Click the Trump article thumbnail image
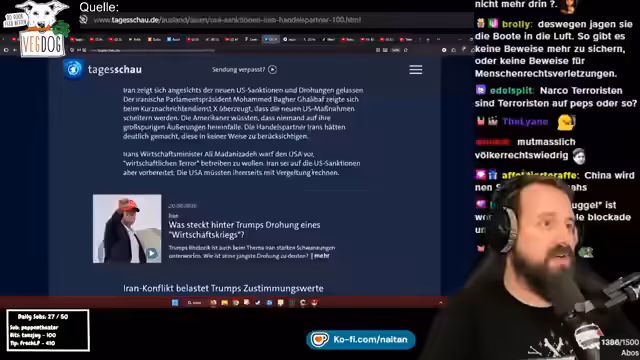640x360 pixels. 127,229
